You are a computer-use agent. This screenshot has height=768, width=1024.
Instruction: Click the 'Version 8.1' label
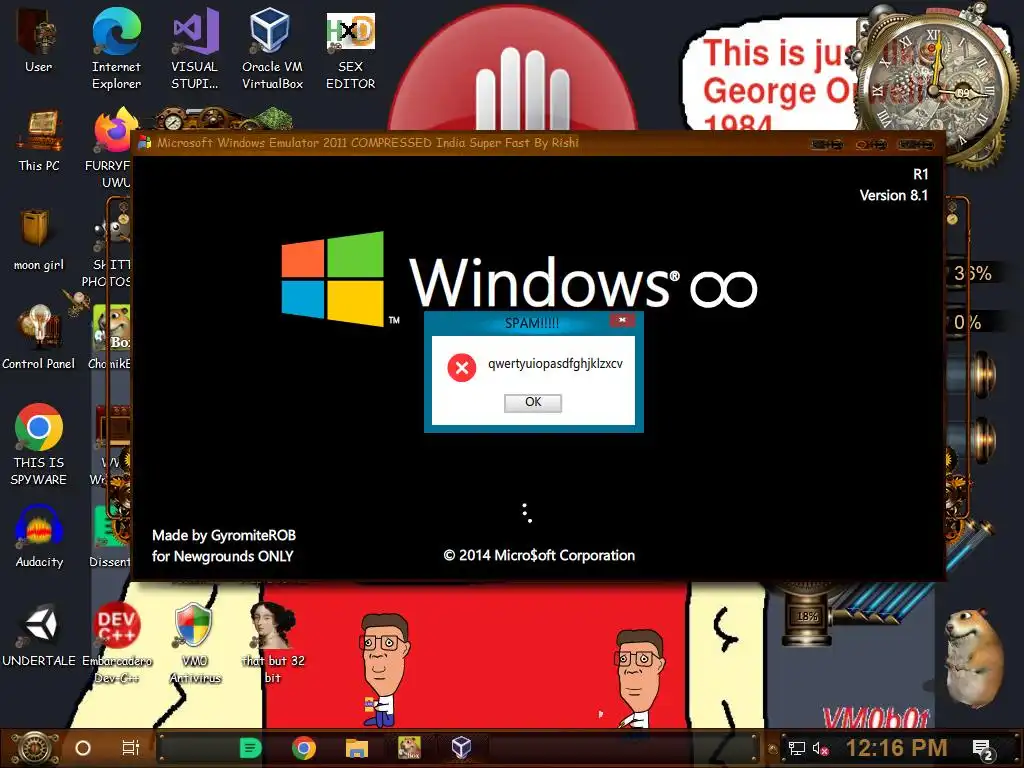[x=893, y=195]
